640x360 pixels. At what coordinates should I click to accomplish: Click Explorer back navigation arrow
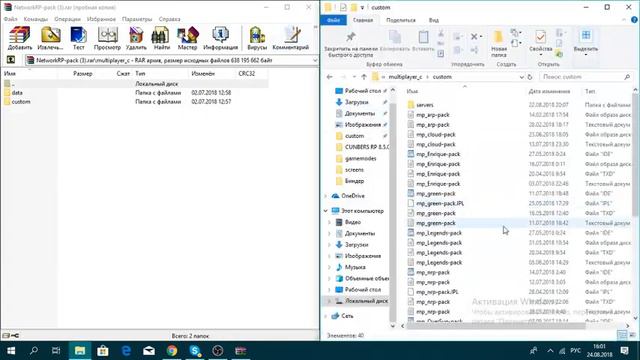click(330, 77)
